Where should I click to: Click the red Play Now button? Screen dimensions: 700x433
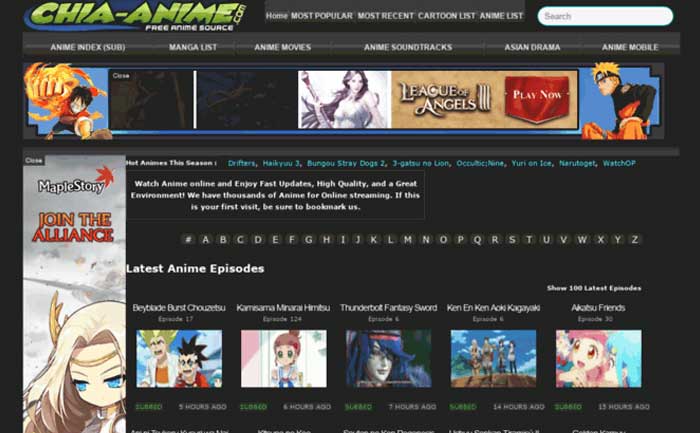pos(537,98)
